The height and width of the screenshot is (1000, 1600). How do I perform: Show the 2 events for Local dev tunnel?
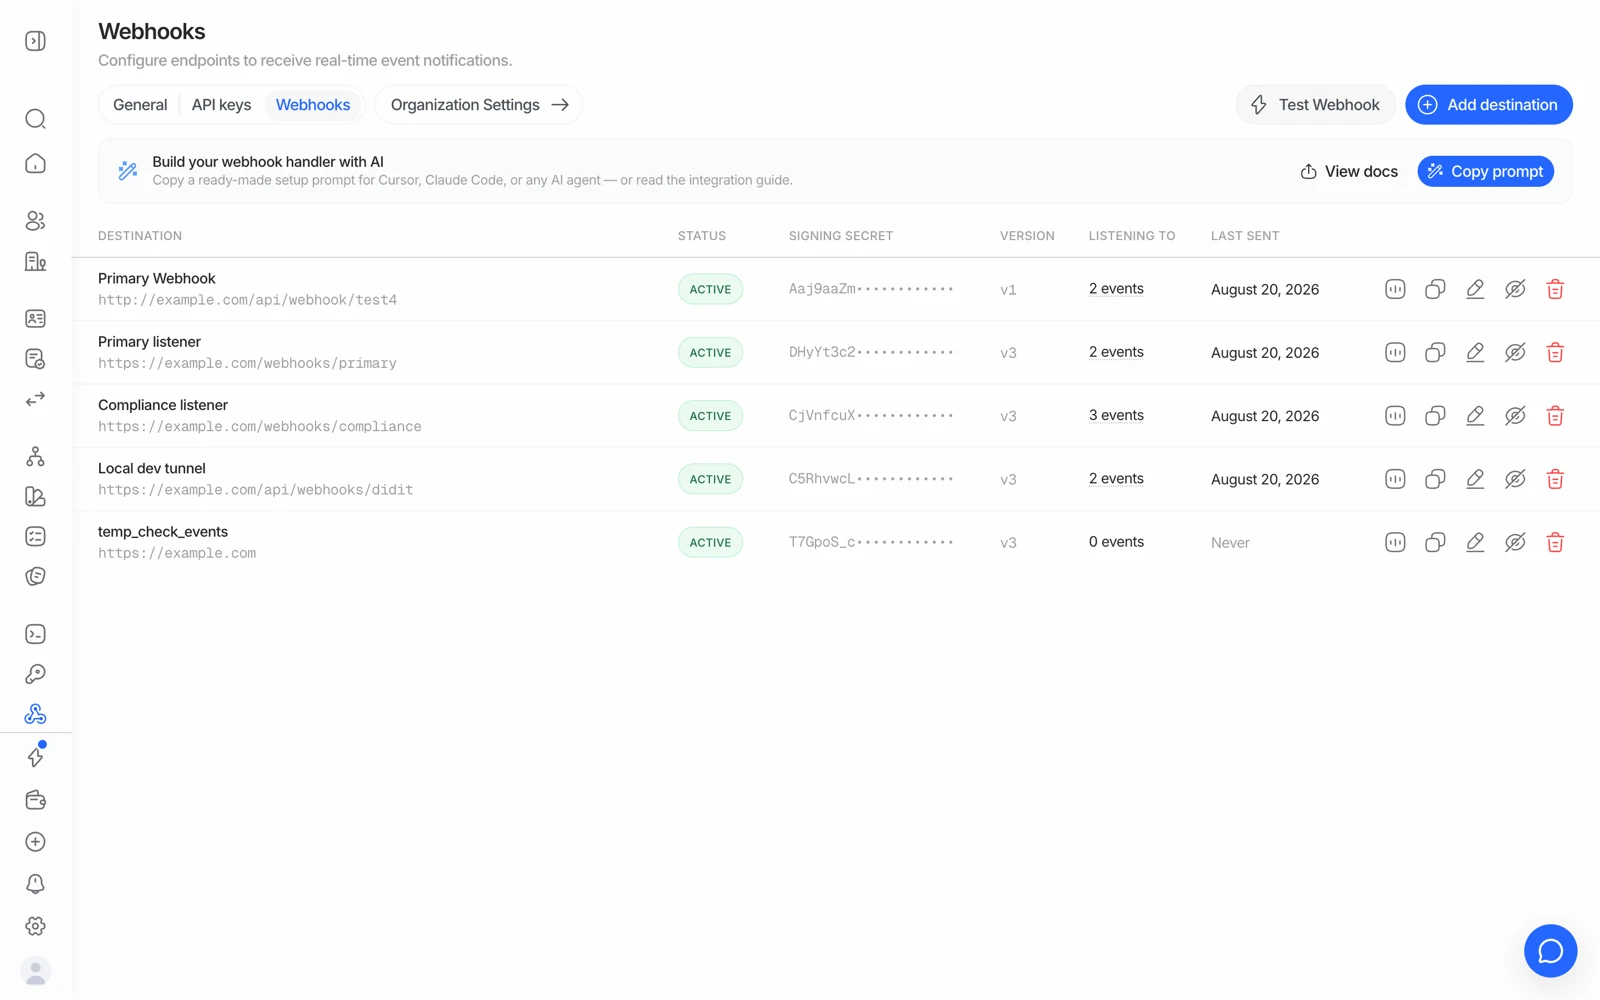pos(1116,479)
